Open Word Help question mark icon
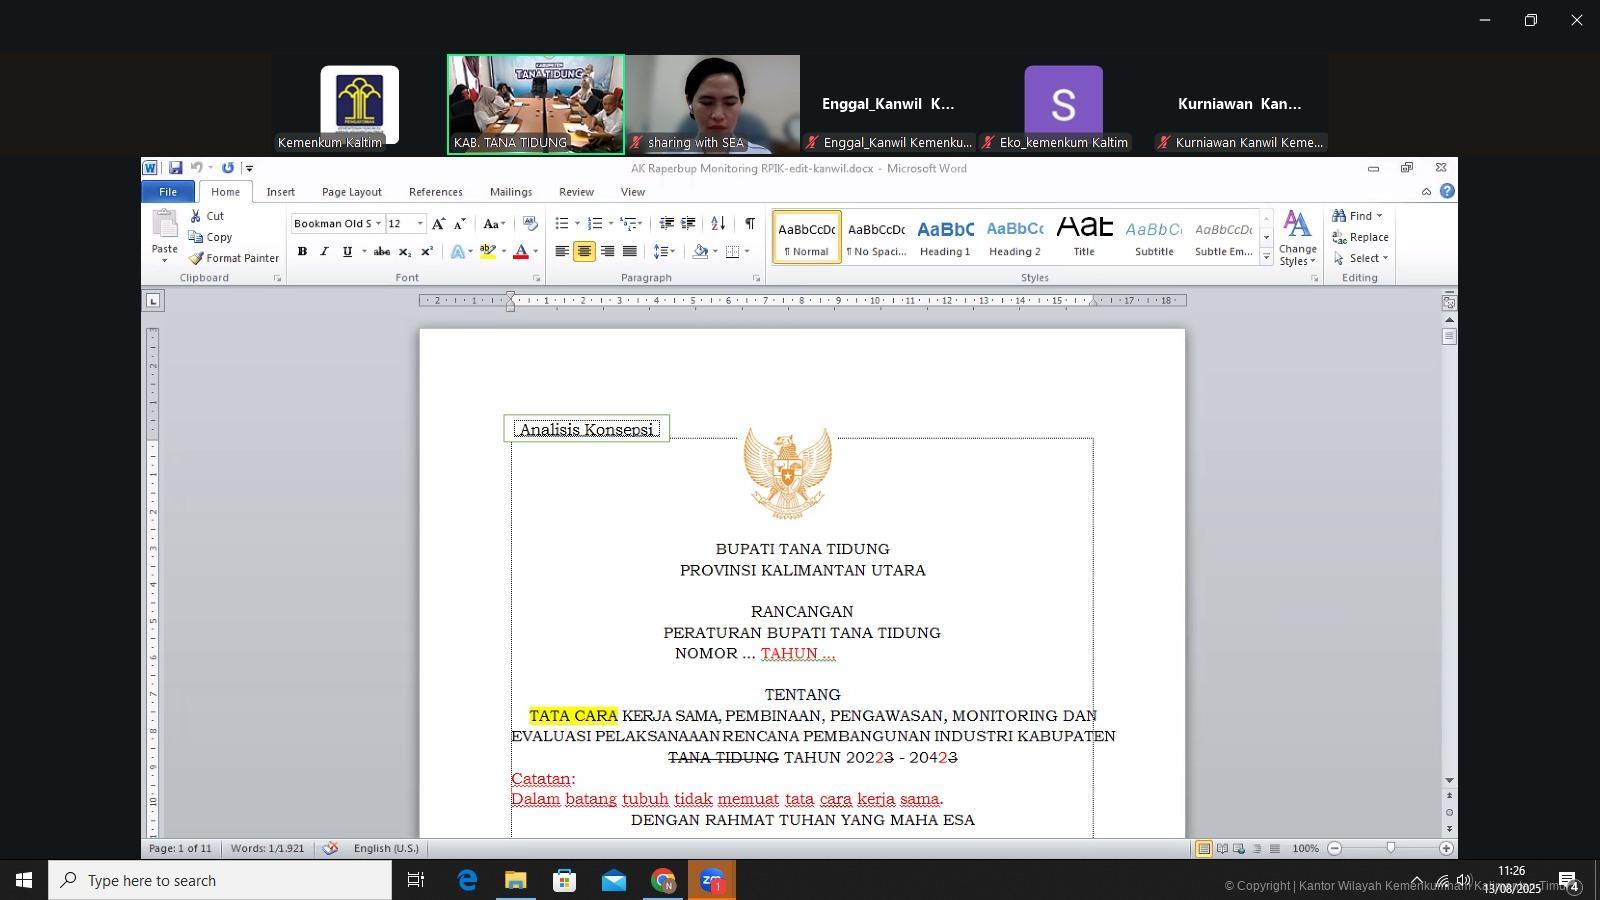 tap(1447, 191)
